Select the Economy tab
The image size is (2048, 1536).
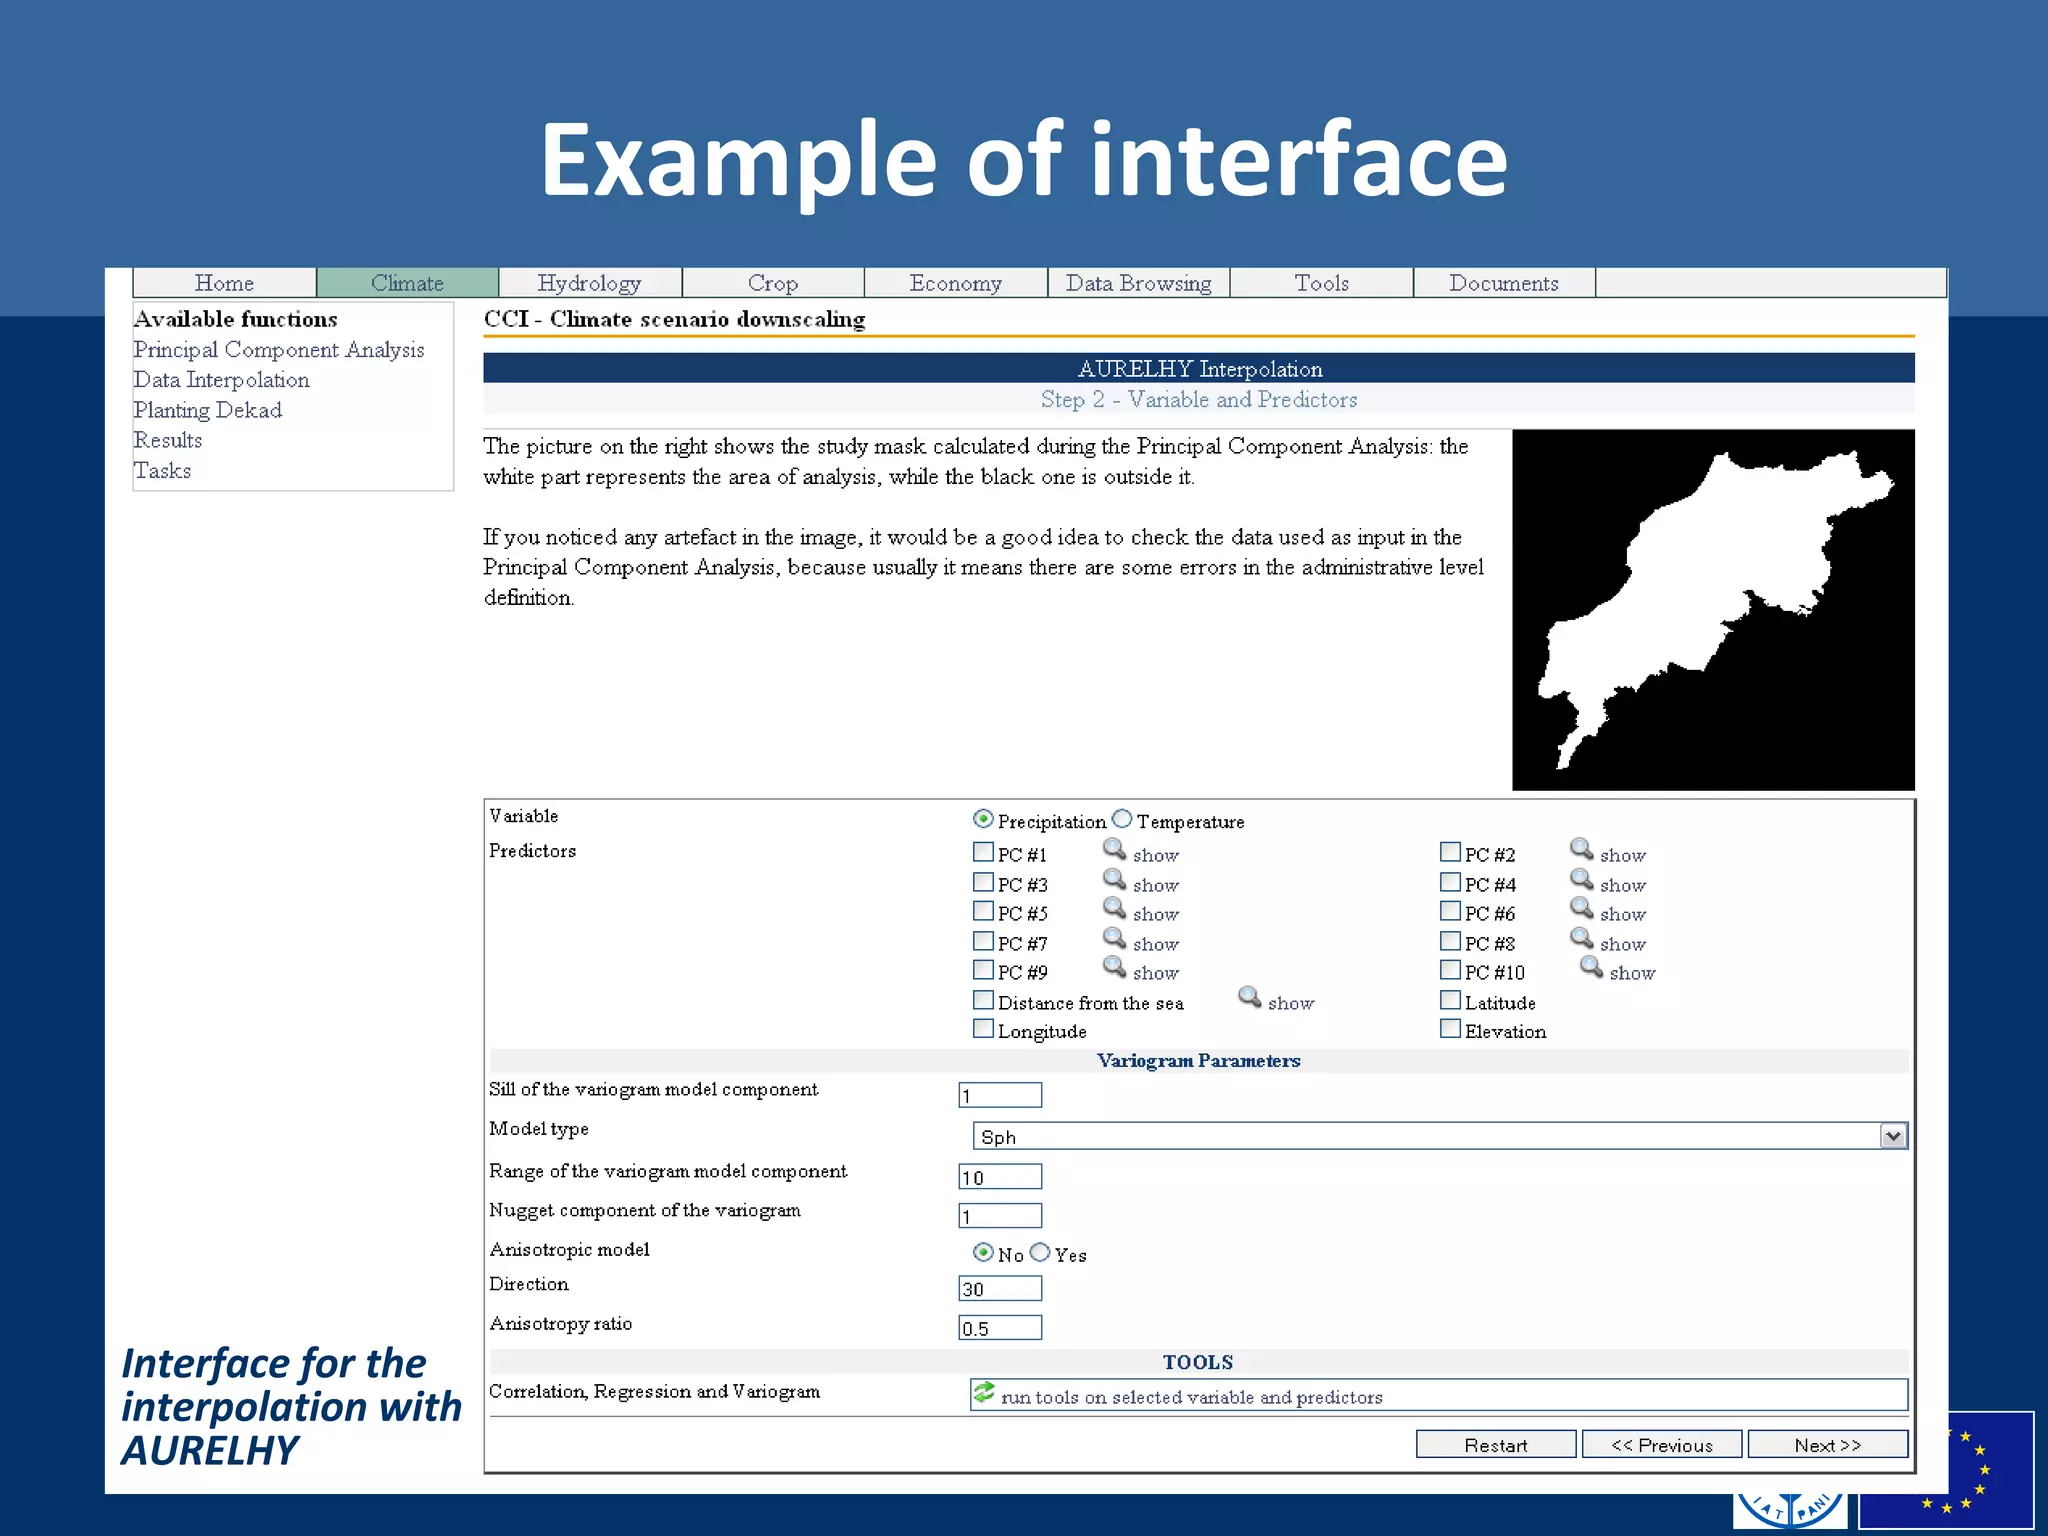956,283
